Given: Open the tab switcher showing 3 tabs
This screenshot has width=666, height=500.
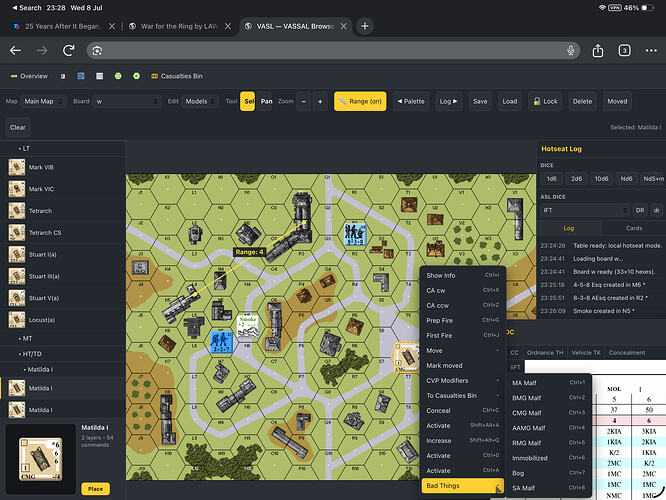Looking at the screenshot, I should (624, 51).
